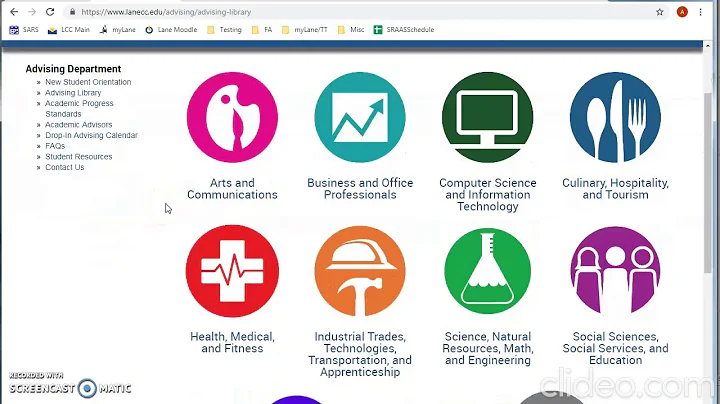
Task: Click Computer Science and Information Technology text
Action: [488, 195]
